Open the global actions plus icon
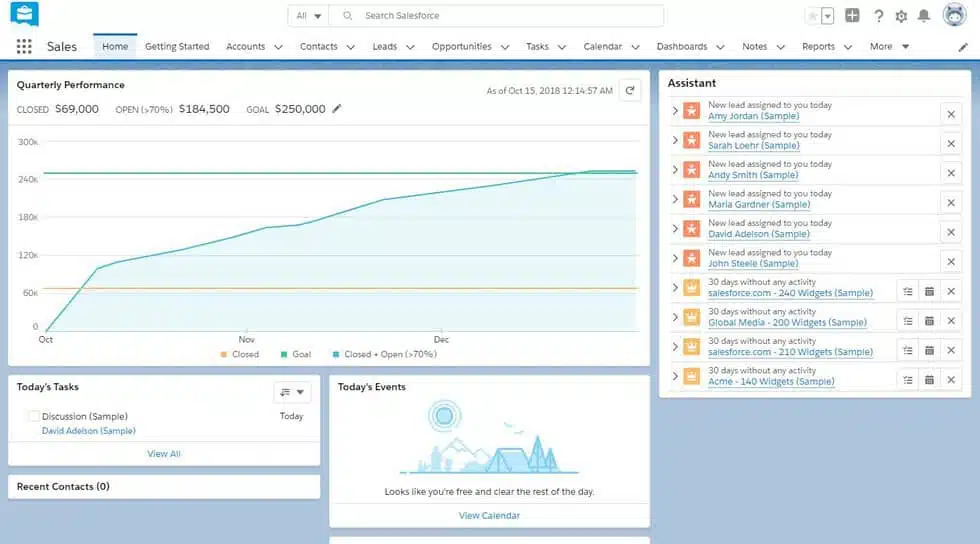980x544 pixels. pos(852,16)
